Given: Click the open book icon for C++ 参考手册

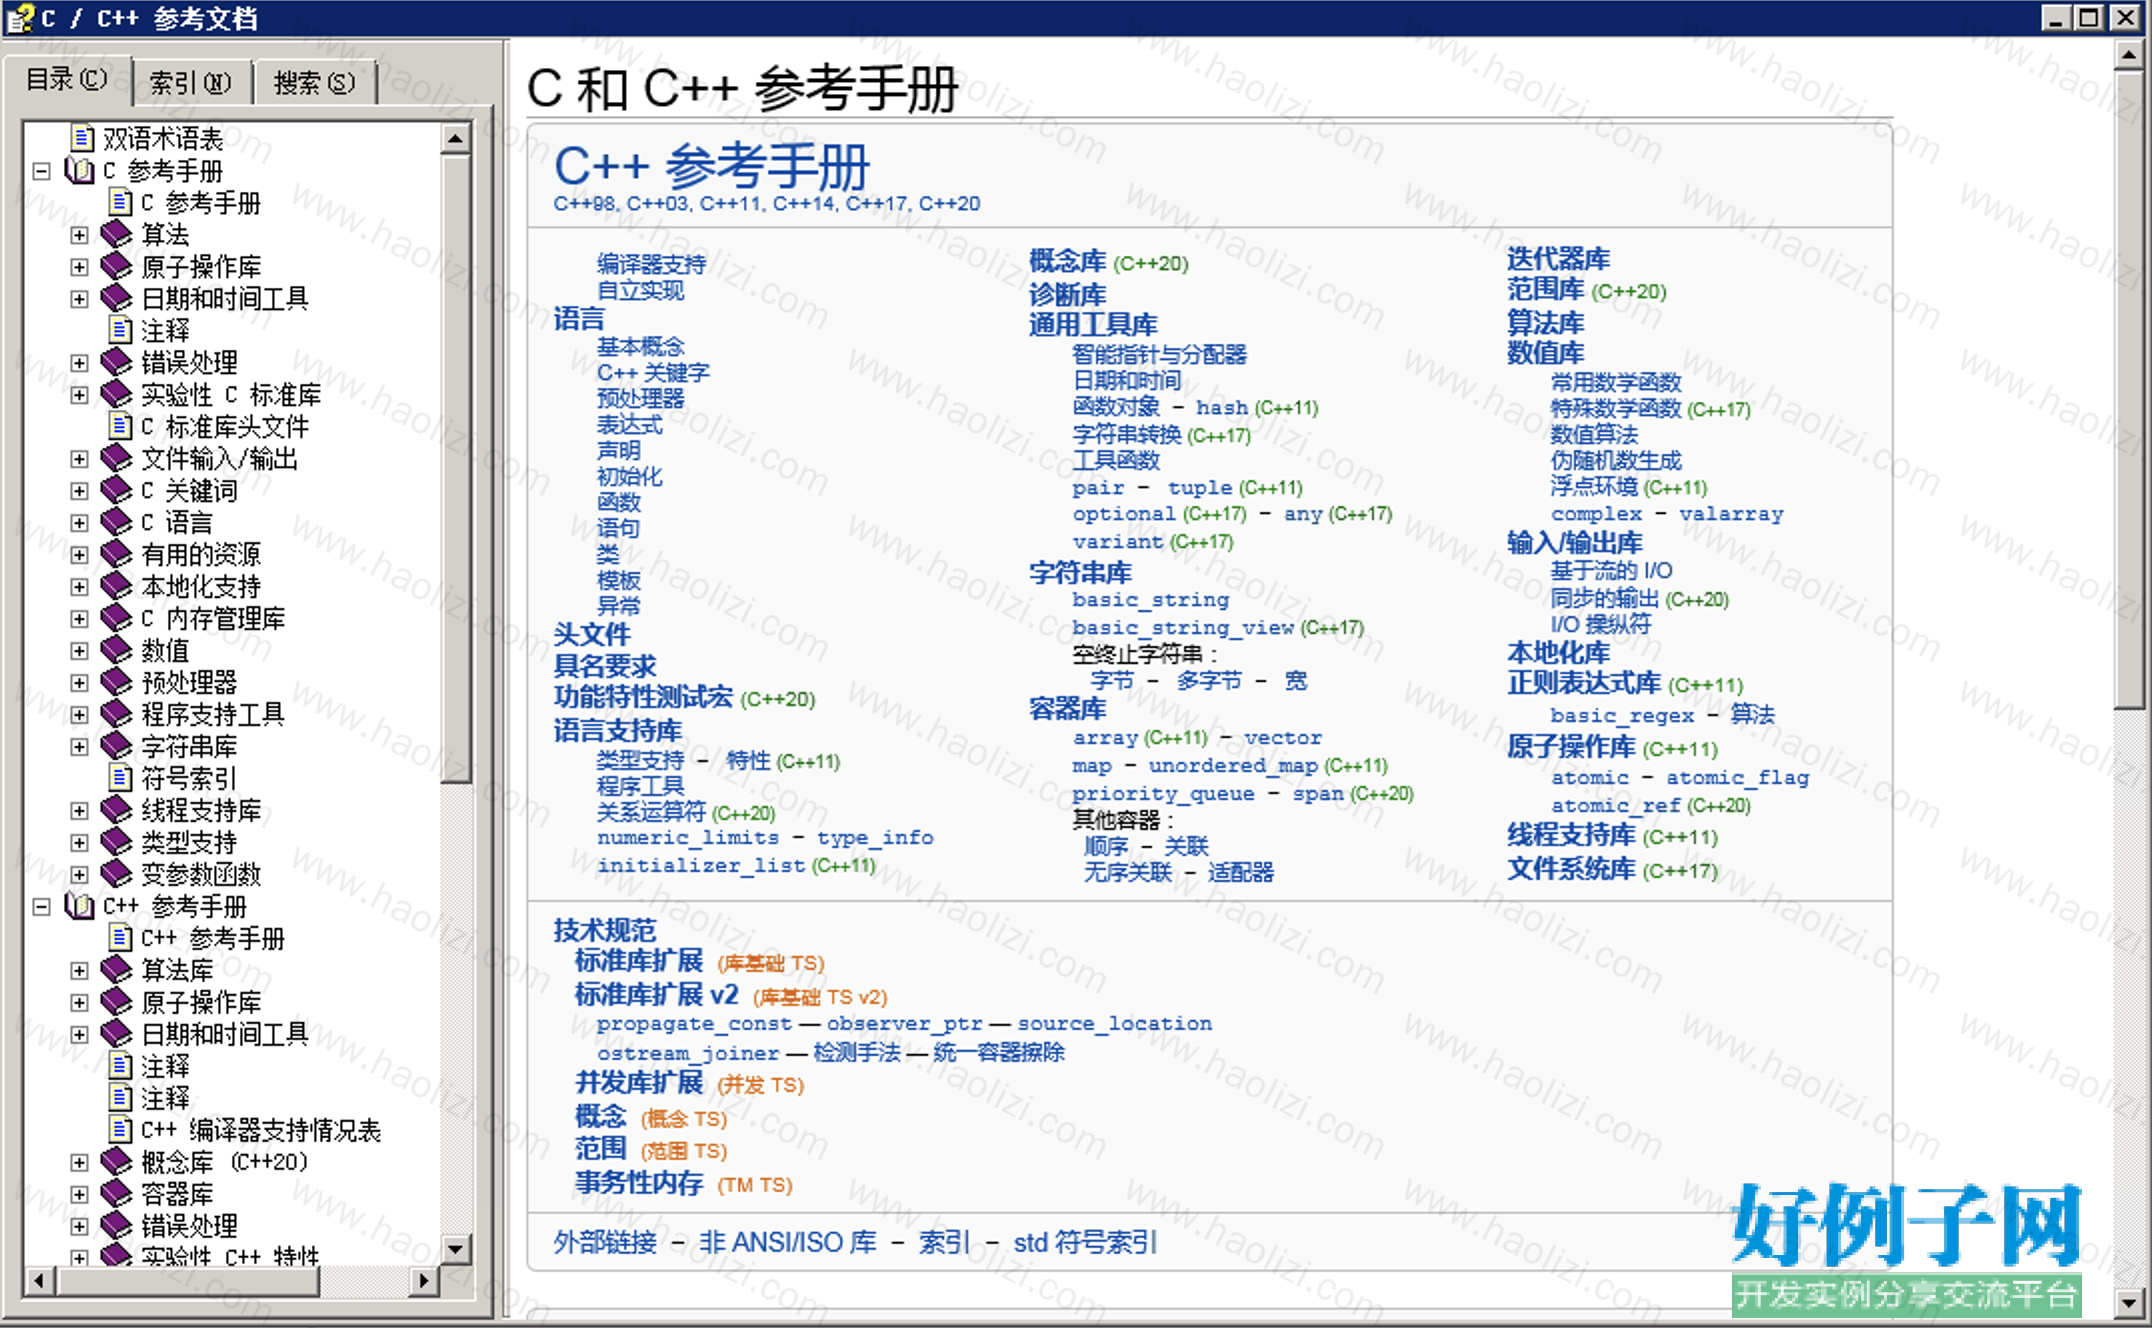Looking at the screenshot, I should (x=79, y=906).
